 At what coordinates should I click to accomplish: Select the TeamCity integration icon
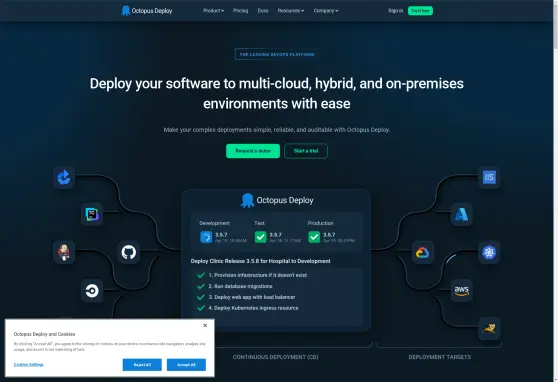tap(92, 214)
